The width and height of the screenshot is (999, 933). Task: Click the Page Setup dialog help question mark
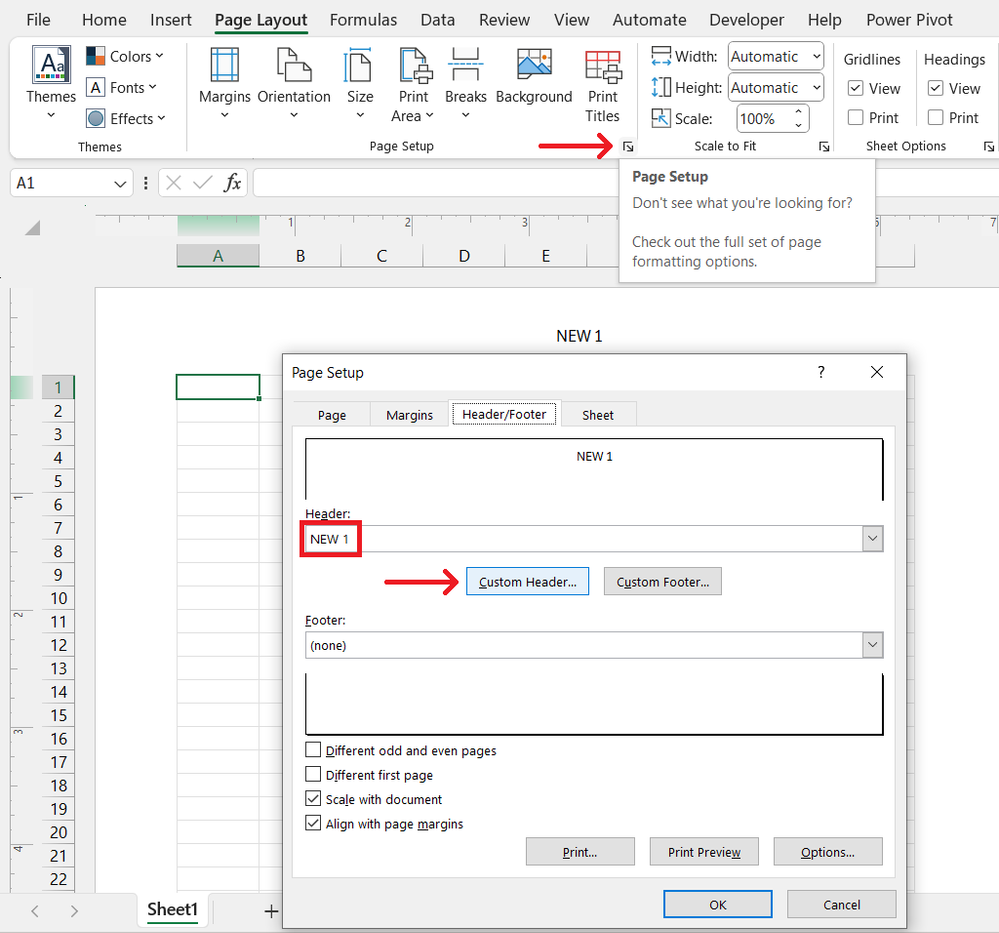[821, 372]
